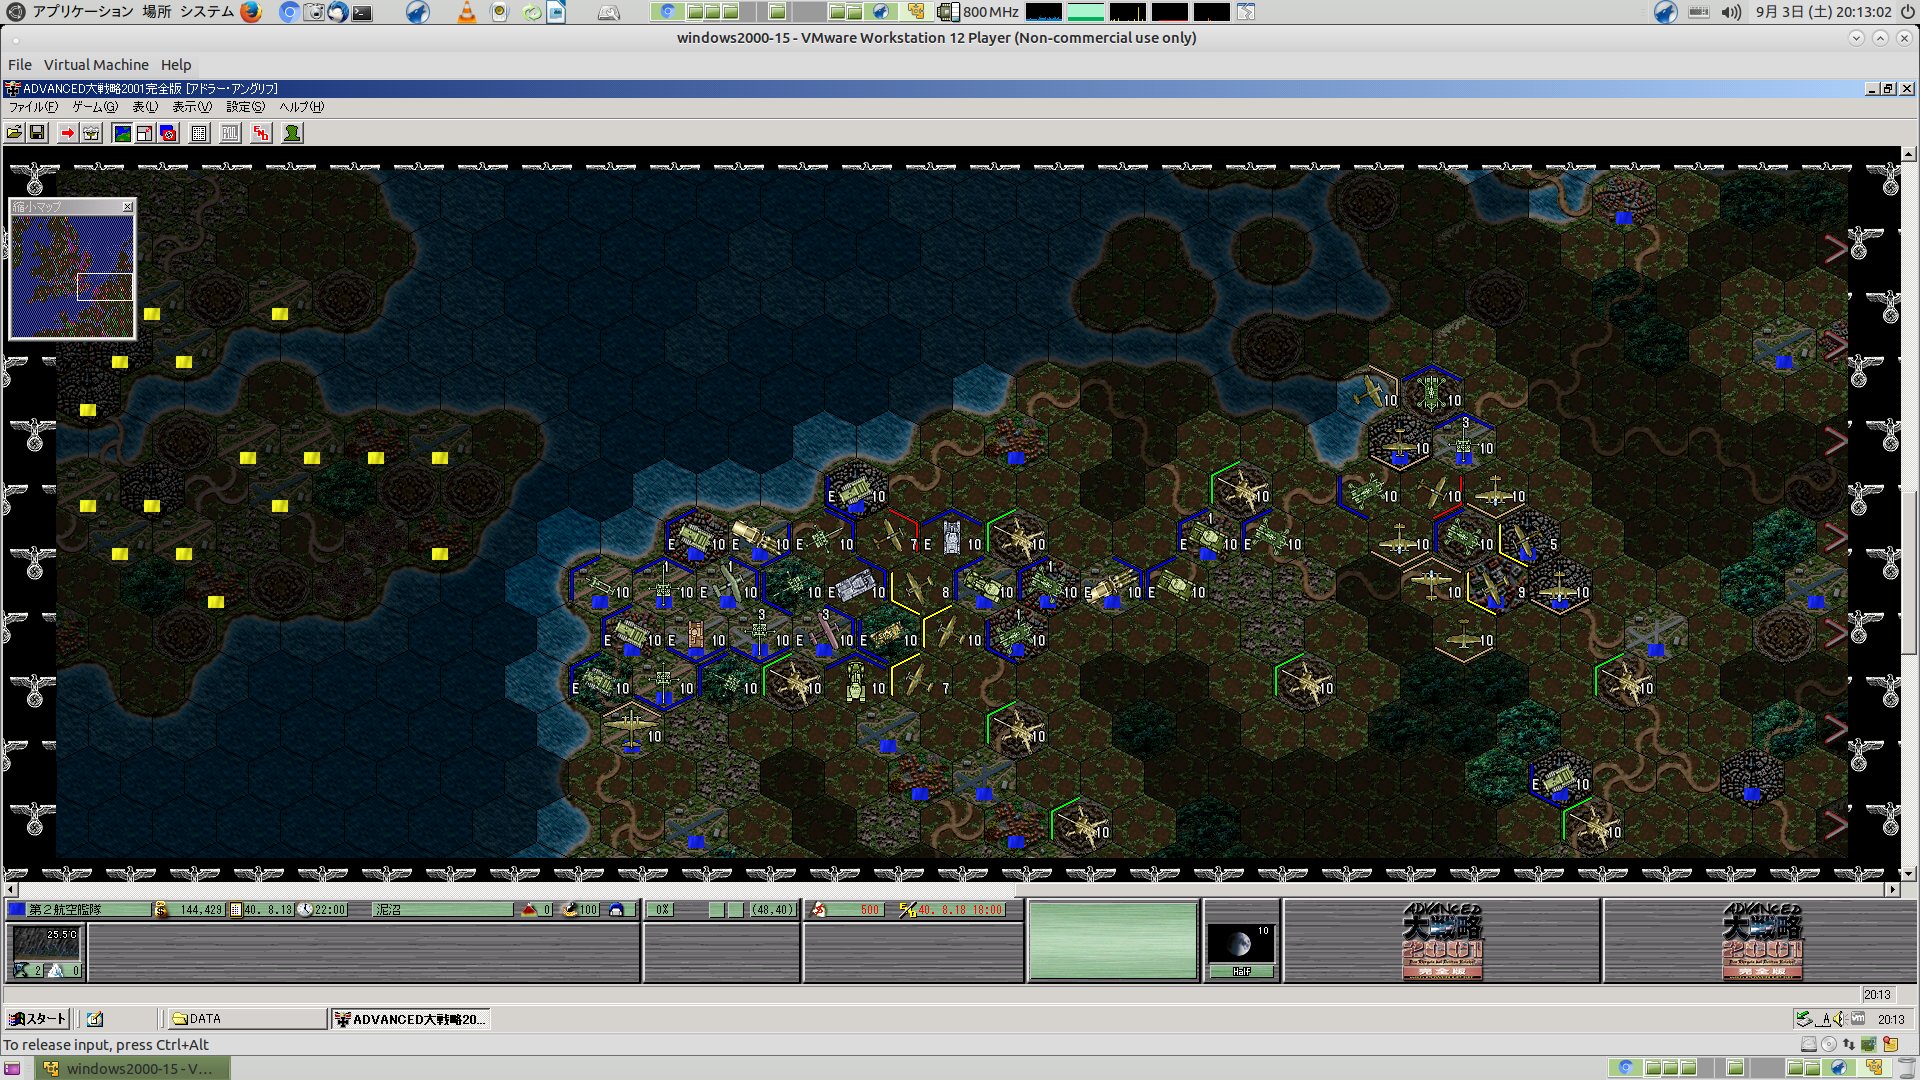Click the horizontal scrollbar right arrow
This screenshot has width=1920, height=1080.
[x=1892, y=889]
